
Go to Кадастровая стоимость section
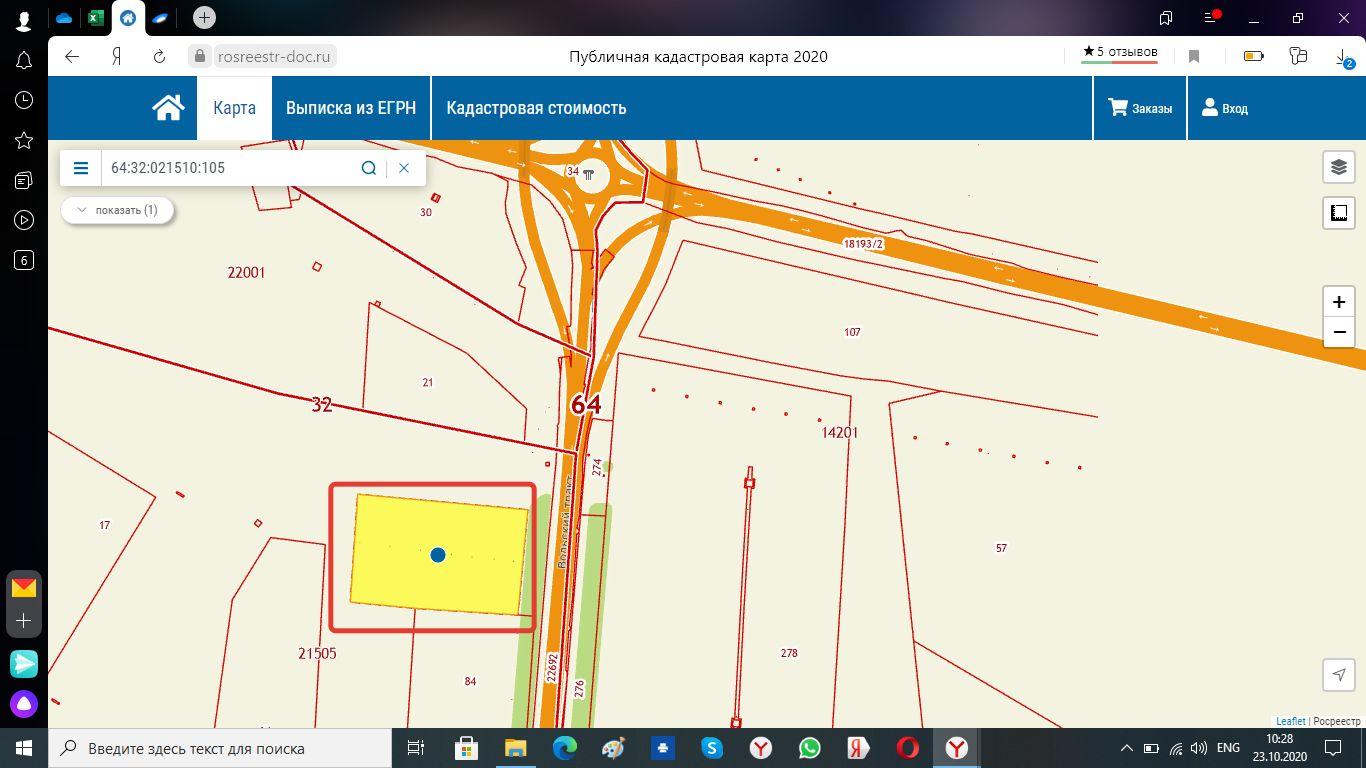(536, 108)
